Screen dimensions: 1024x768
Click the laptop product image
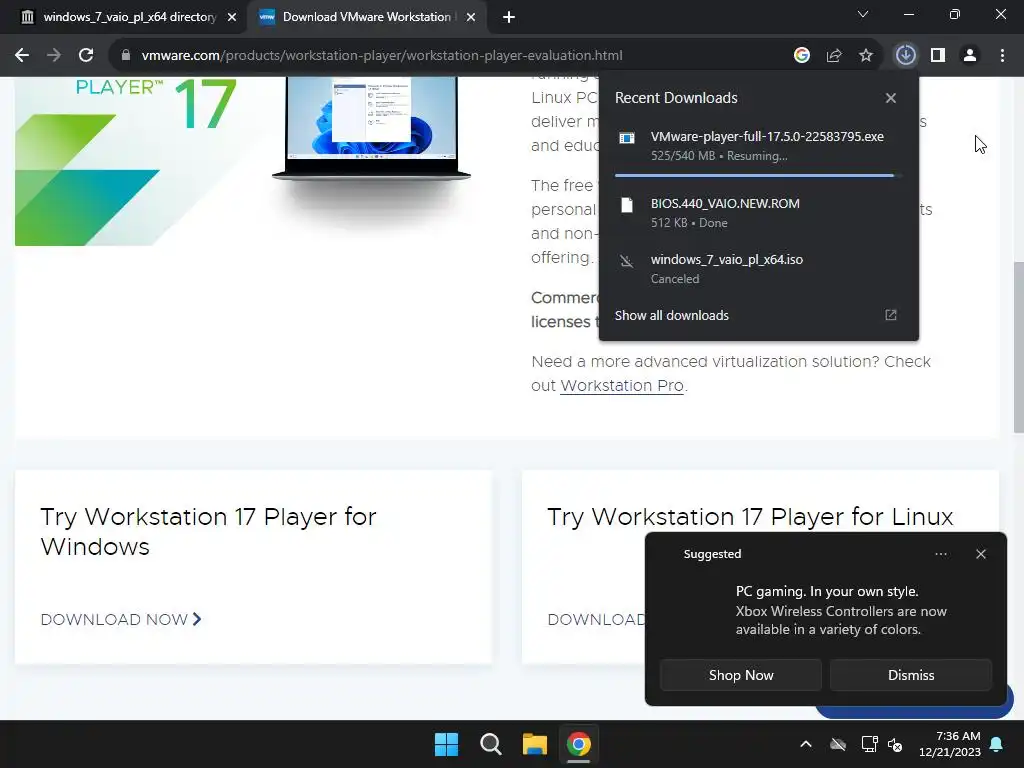point(372,128)
